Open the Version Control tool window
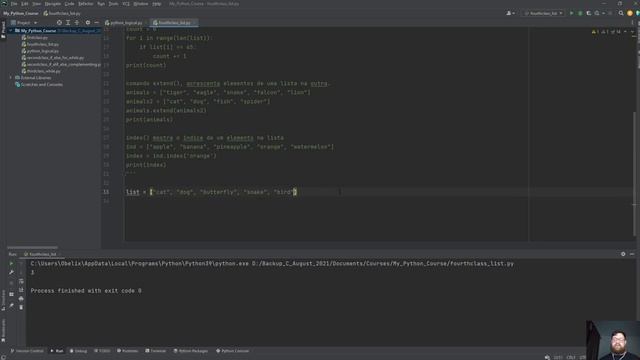640x360 pixels. [x=27, y=351]
